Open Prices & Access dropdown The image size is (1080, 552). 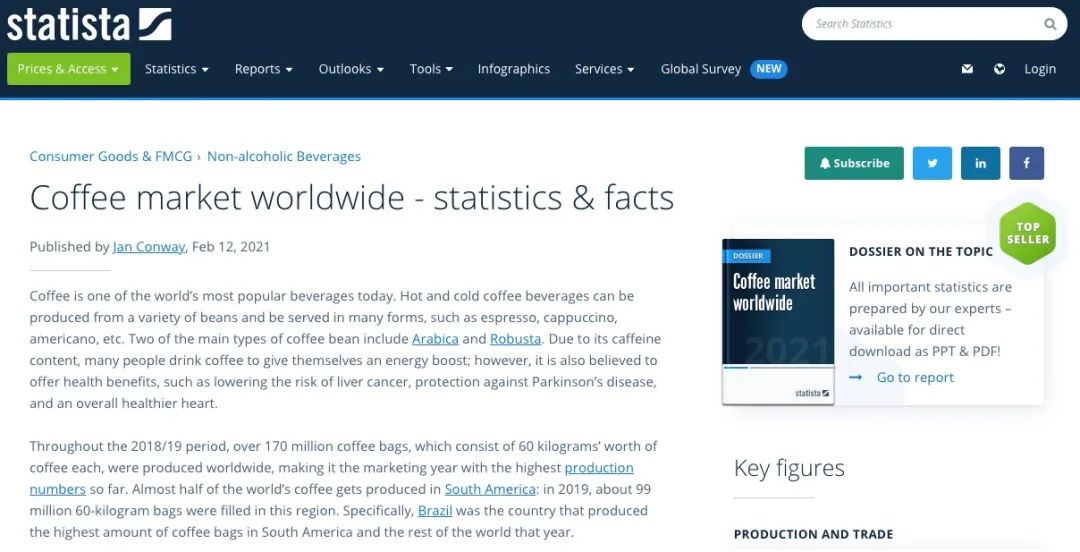(68, 69)
